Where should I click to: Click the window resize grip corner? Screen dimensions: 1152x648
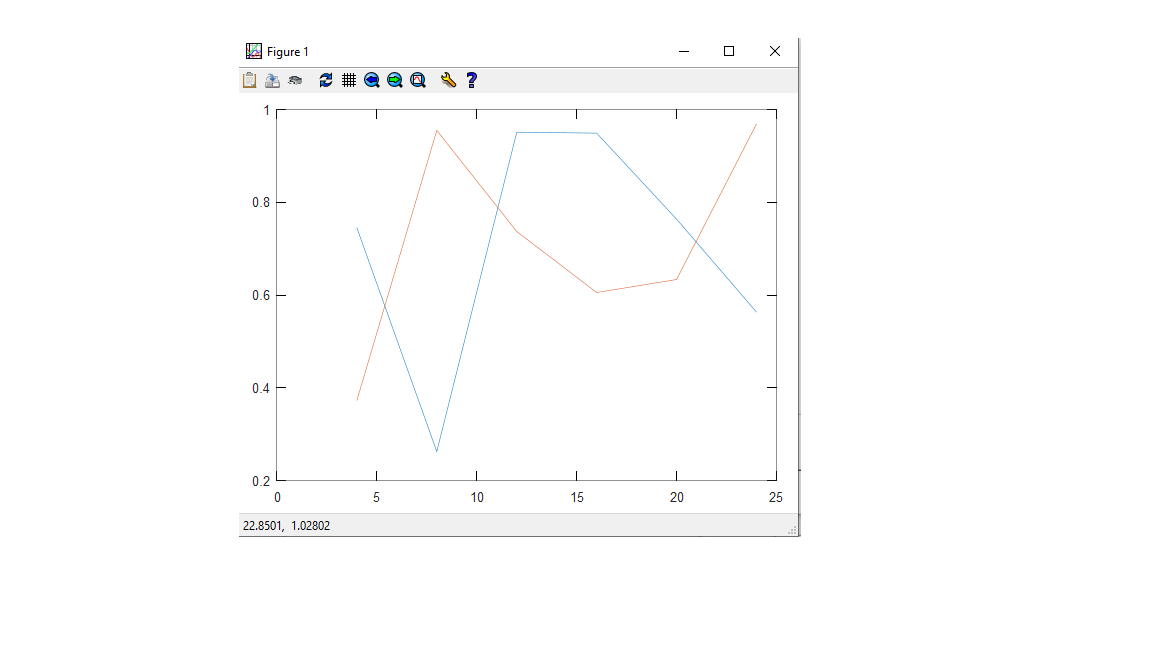click(792, 530)
